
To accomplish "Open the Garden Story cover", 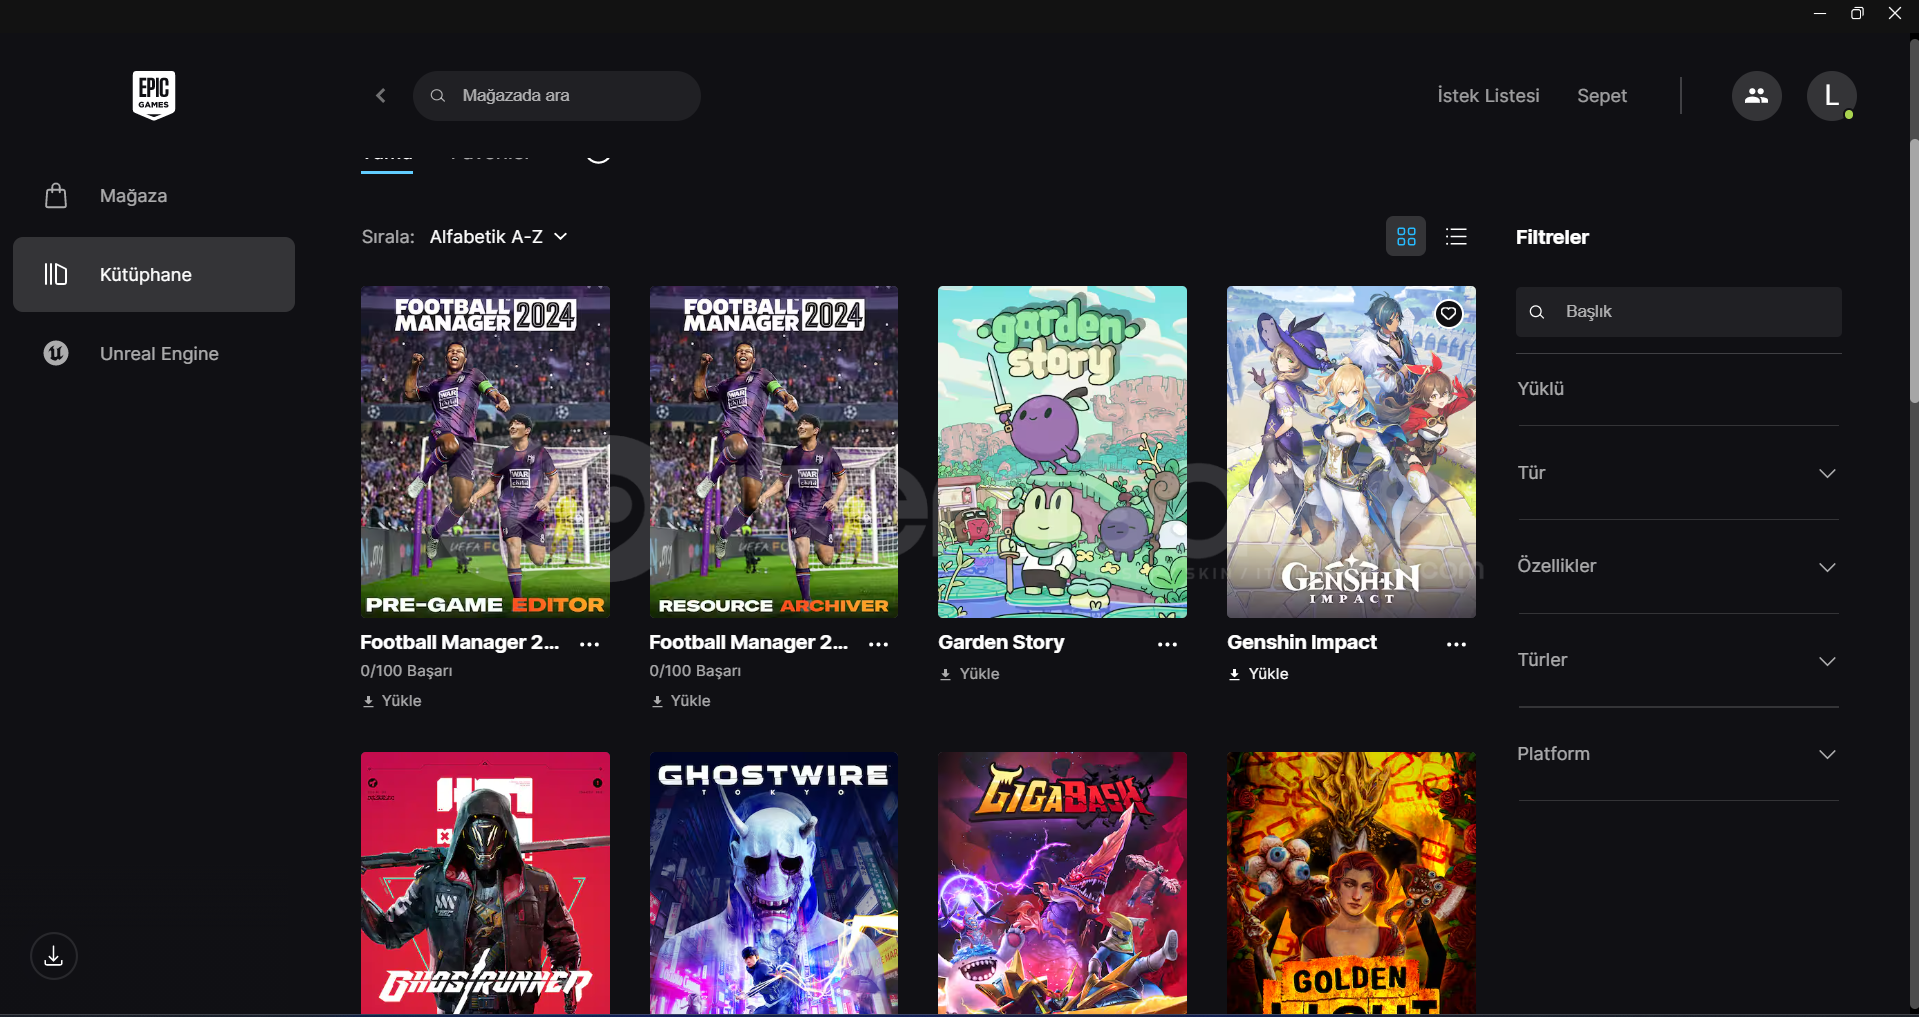I will coord(1062,452).
